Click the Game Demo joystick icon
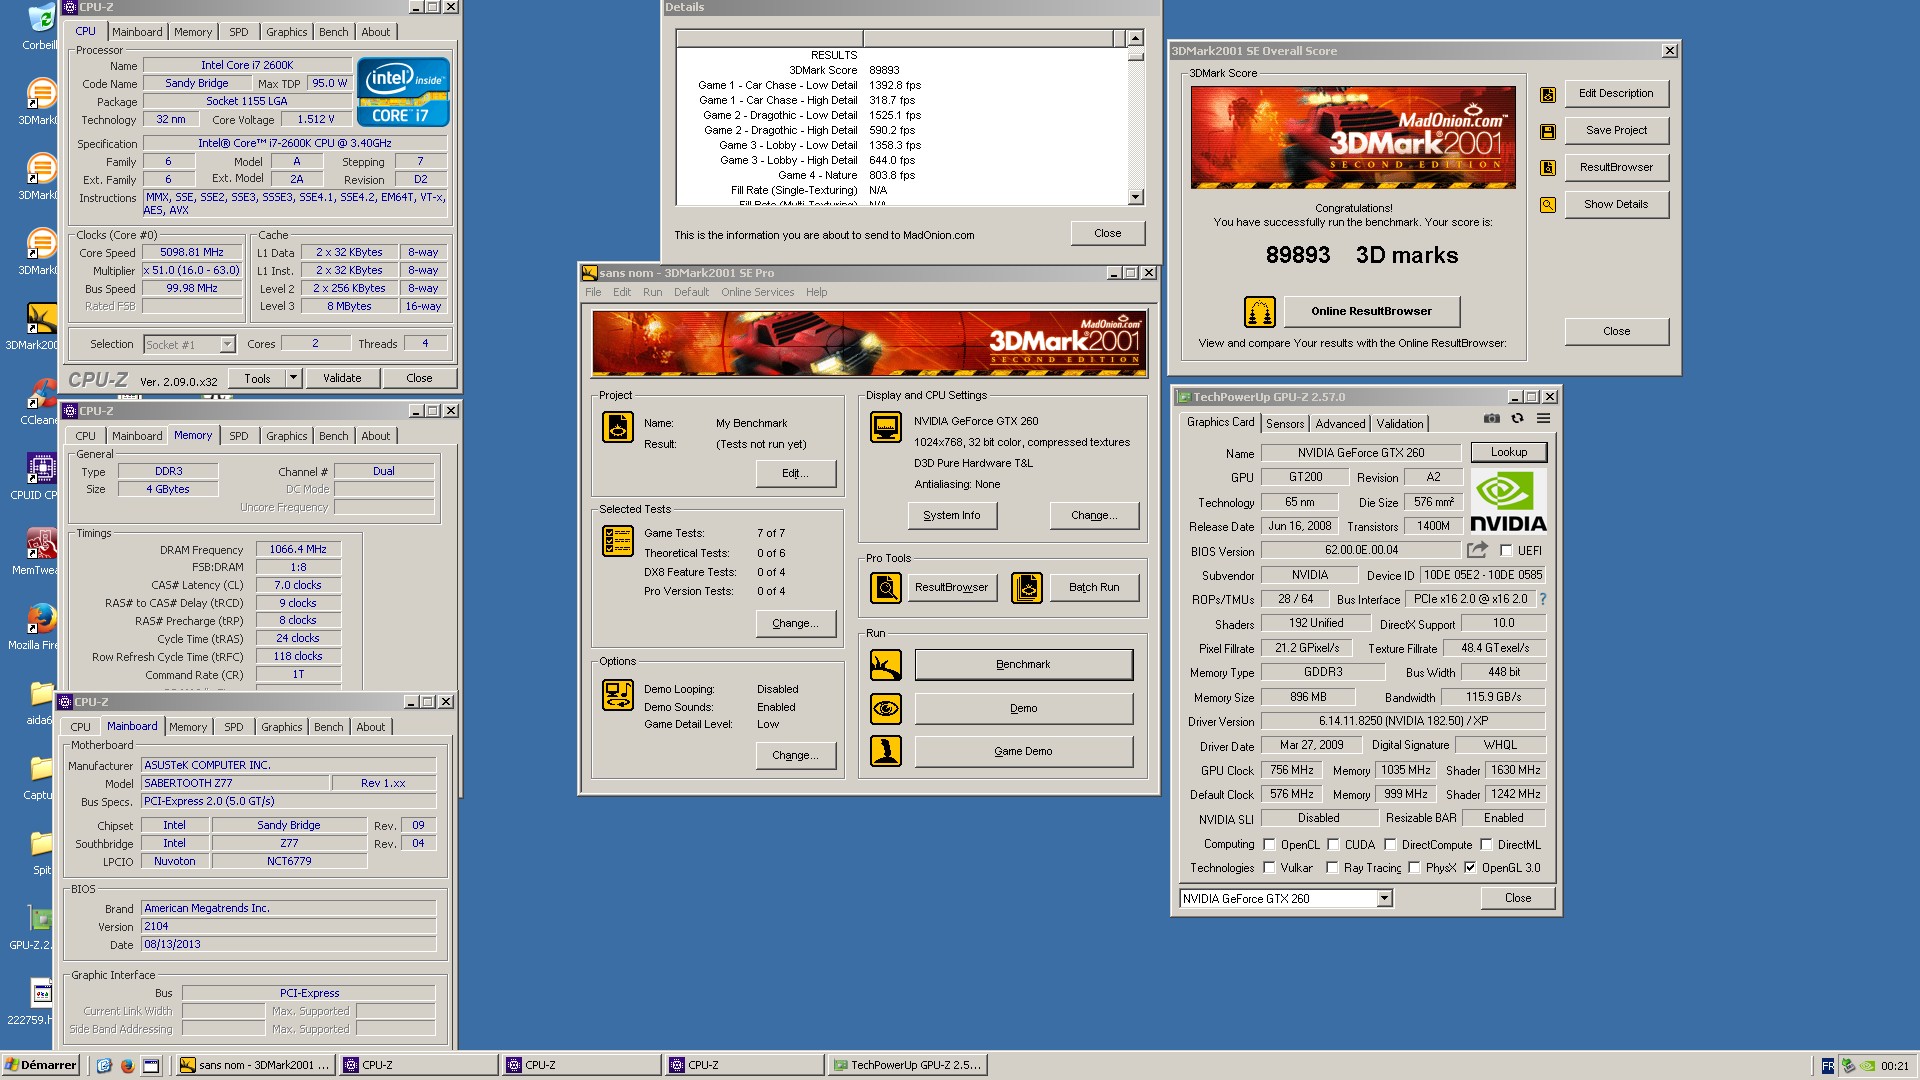 tap(886, 751)
